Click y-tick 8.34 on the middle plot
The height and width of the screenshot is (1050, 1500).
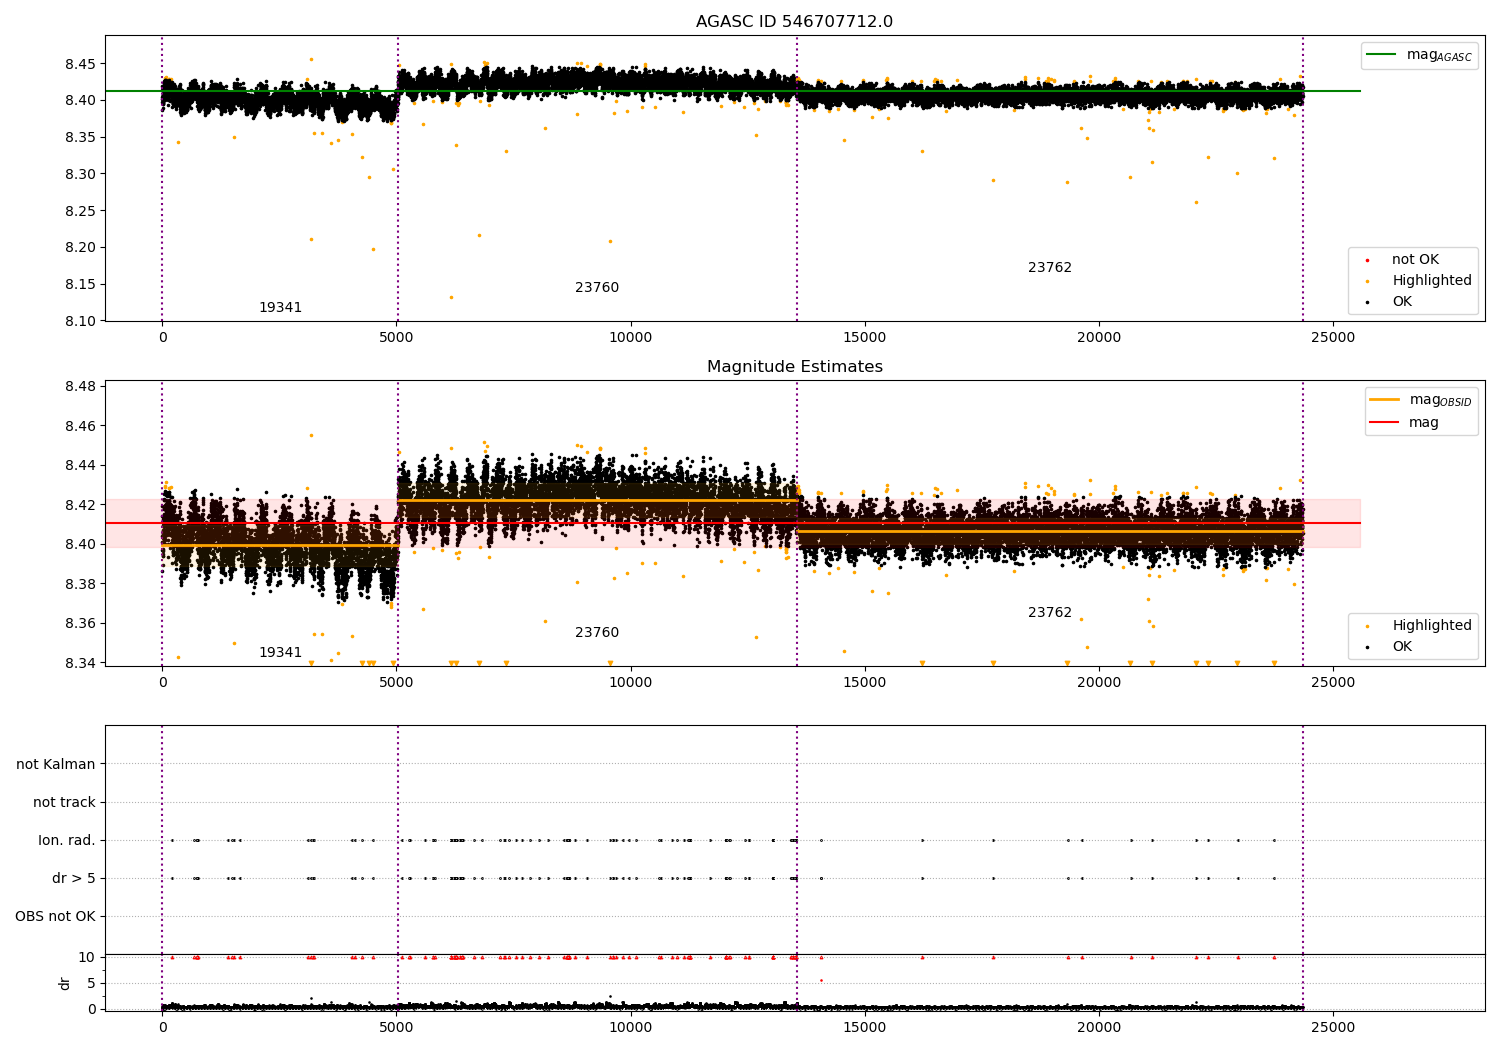80,663
